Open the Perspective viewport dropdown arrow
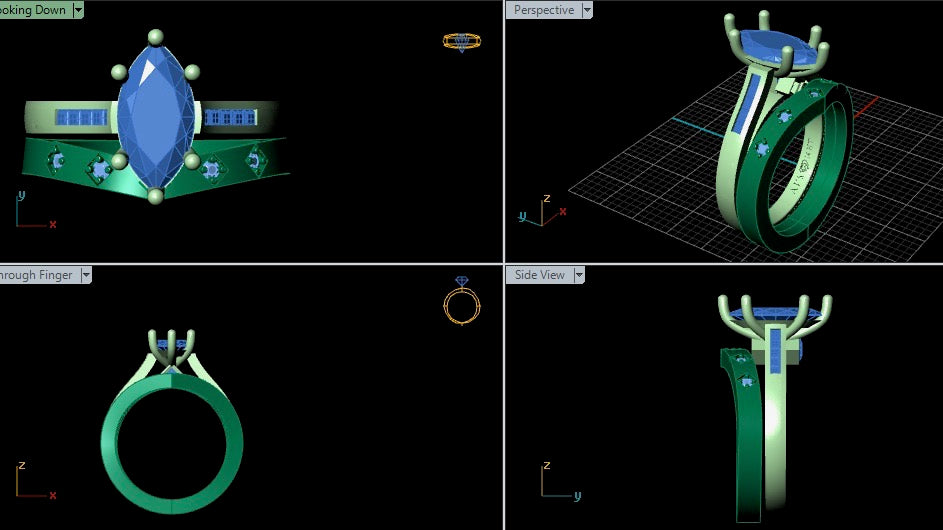This screenshot has height=530, width=943. [x=587, y=10]
